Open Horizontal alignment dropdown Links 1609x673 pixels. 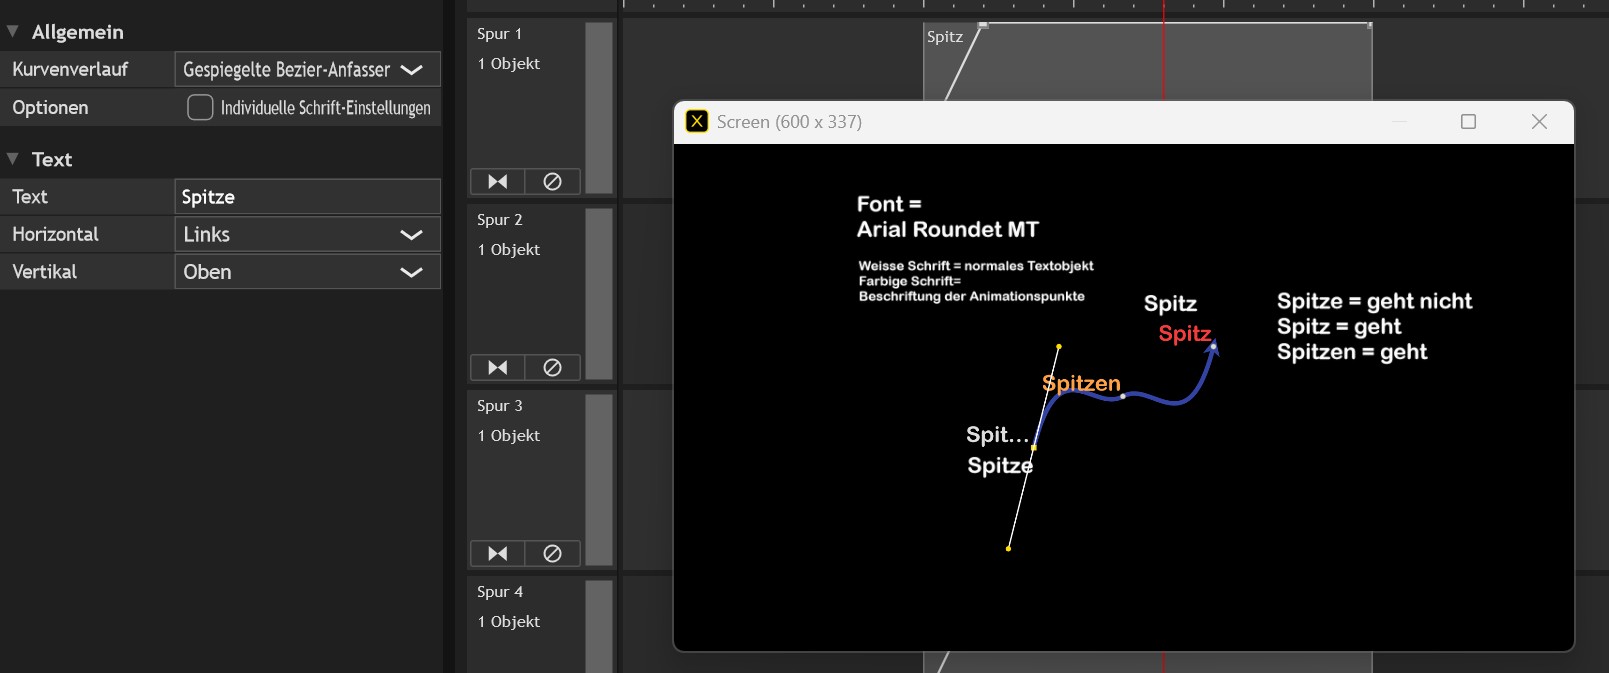pyautogui.click(x=307, y=234)
